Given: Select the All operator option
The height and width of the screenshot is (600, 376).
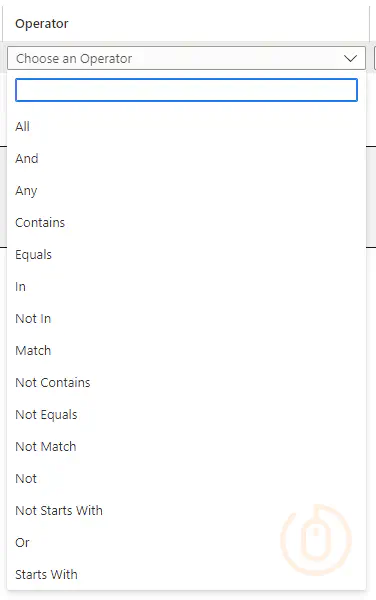Looking at the screenshot, I should [x=186, y=127].
